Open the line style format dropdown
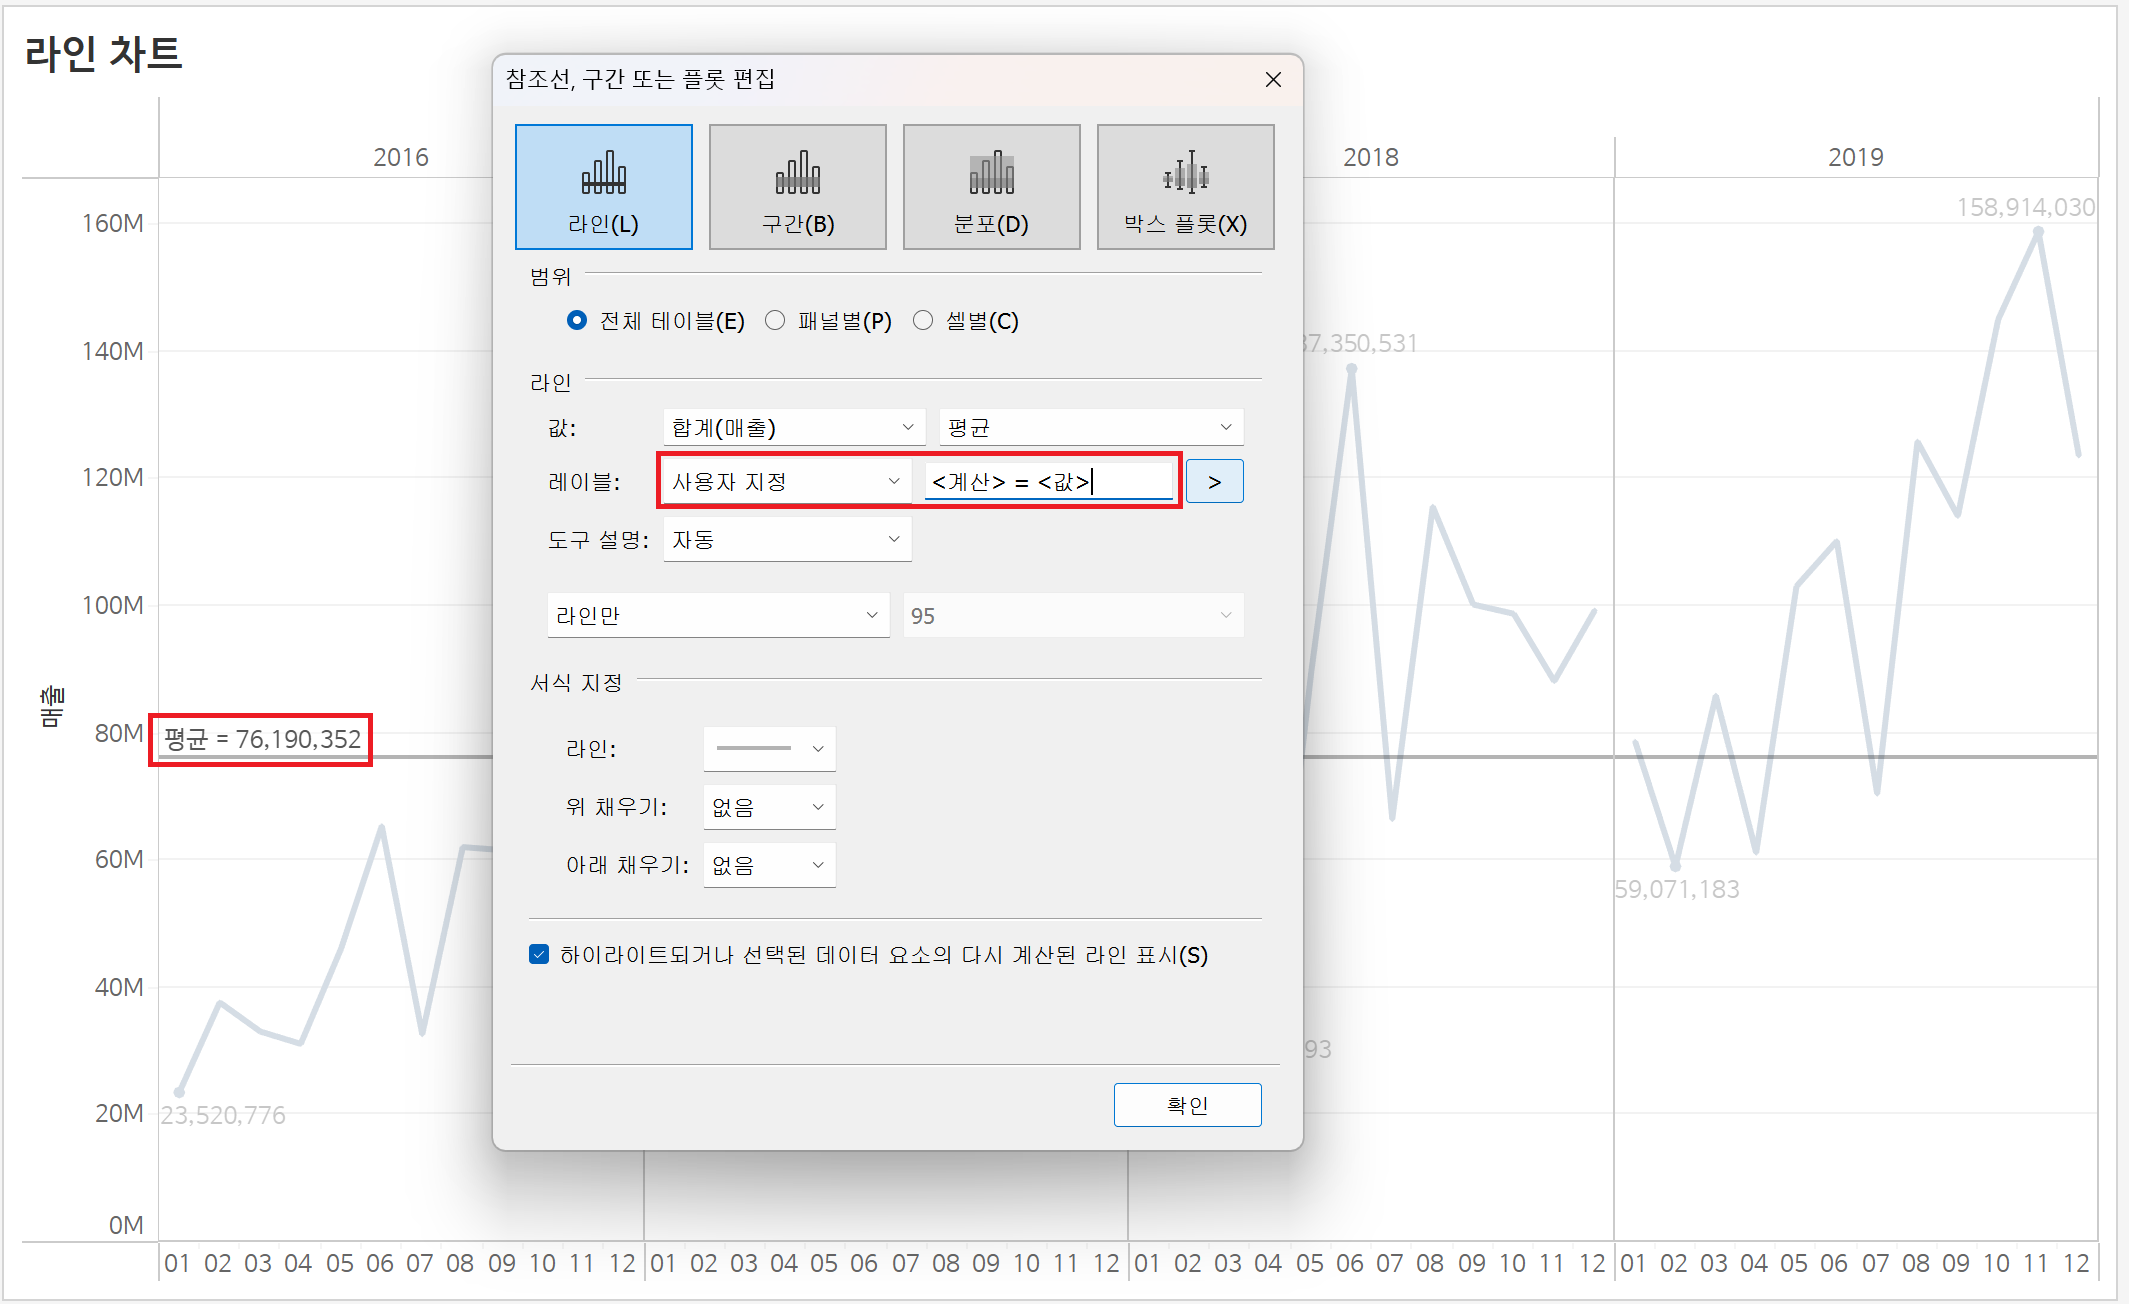 pos(769,749)
